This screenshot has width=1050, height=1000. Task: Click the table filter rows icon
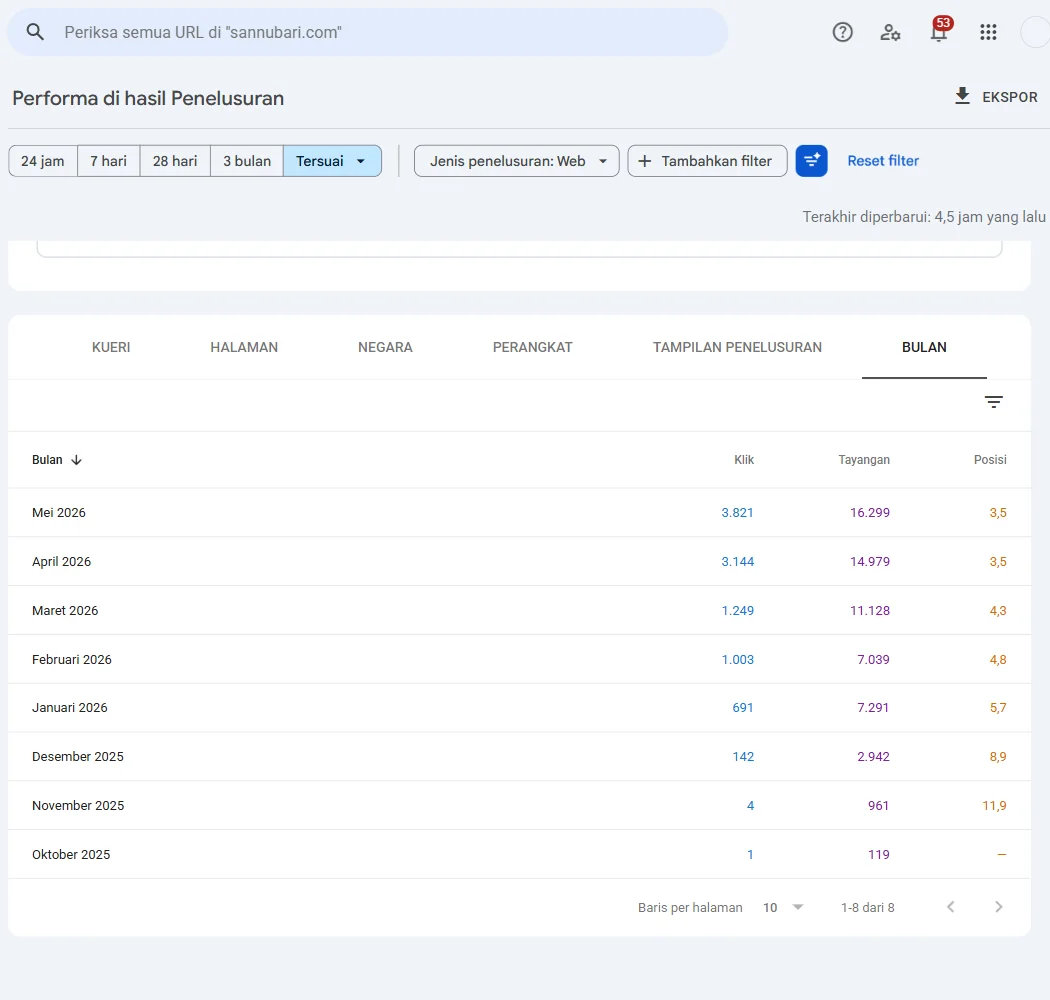tap(994, 402)
